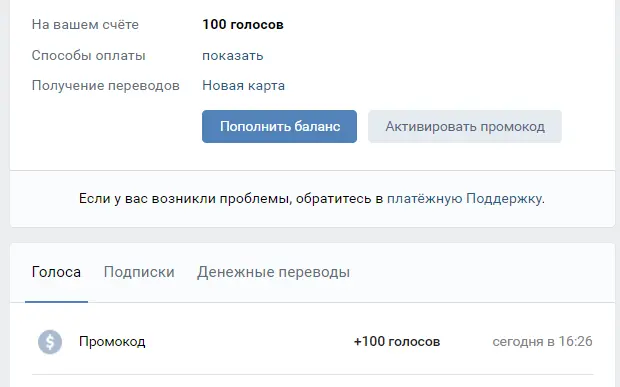Image resolution: width=620 pixels, height=387 pixels.
Task: Click the divider line under Промокод row
Action: (x=312, y=374)
